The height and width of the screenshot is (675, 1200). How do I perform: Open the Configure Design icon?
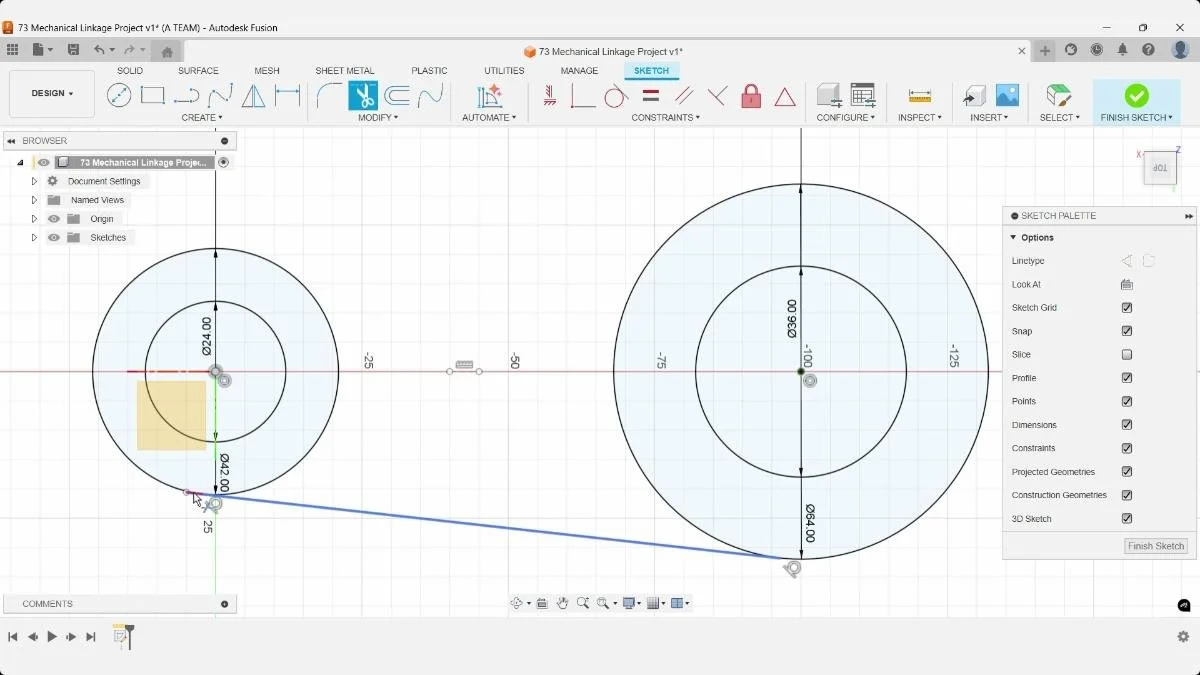coord(828,96)
